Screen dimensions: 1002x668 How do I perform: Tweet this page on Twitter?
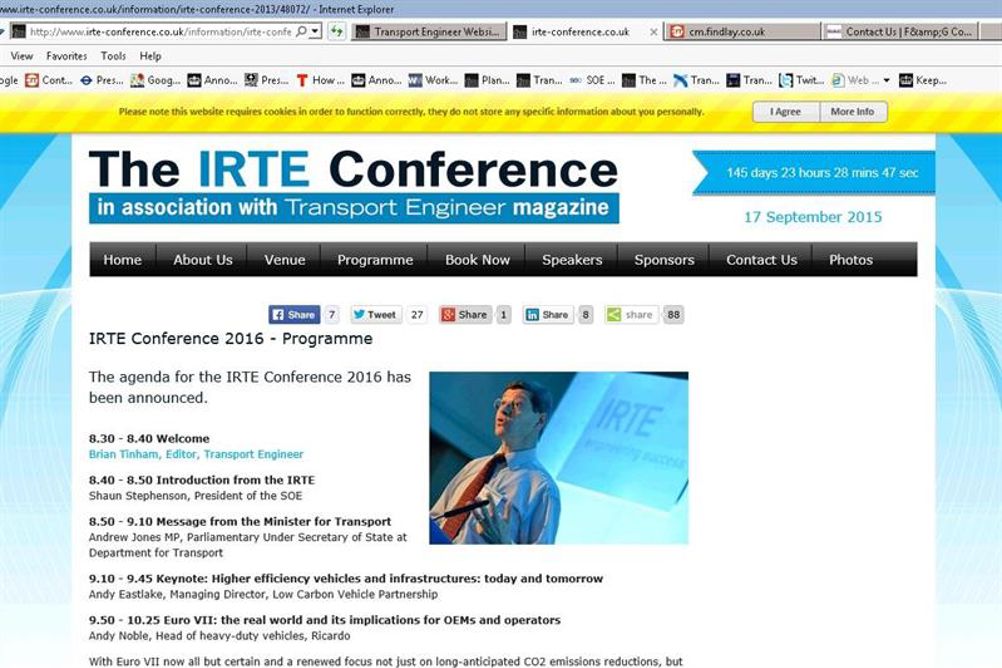coord(375,315)
